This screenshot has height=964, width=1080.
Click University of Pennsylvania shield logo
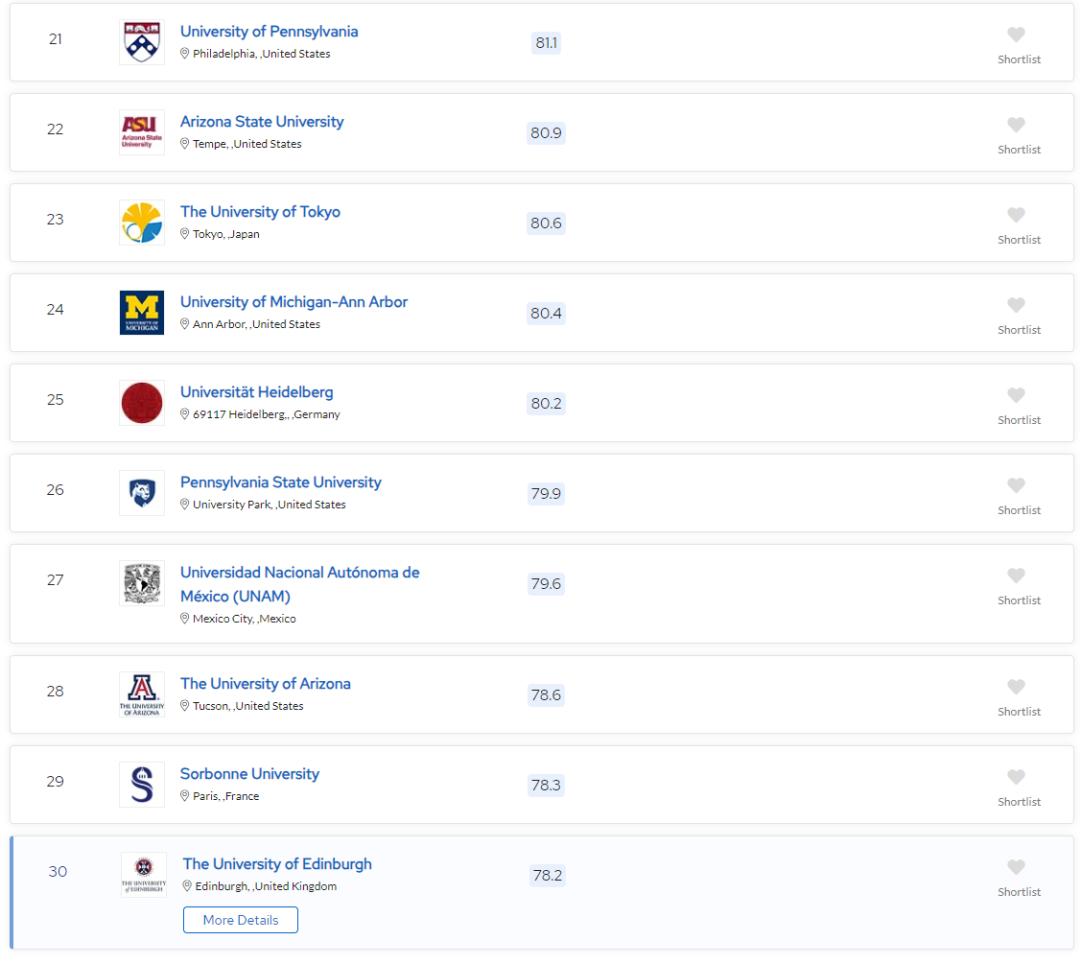click(139, 42)
